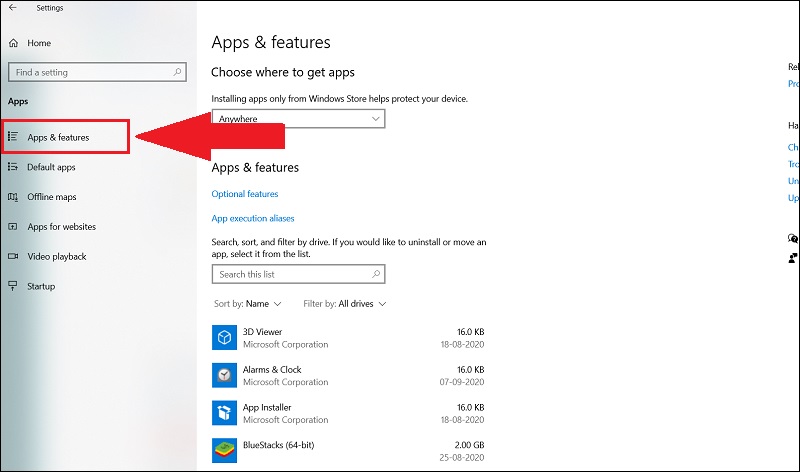Open the Filter by All drives dropdown

point(344,304)
